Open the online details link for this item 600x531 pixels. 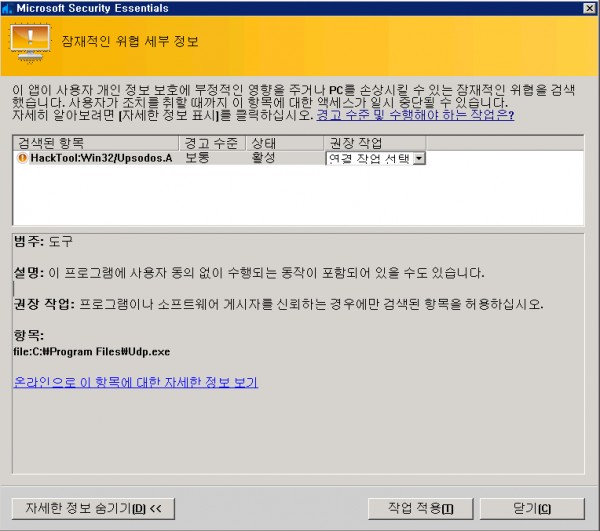tap(136, 382)
